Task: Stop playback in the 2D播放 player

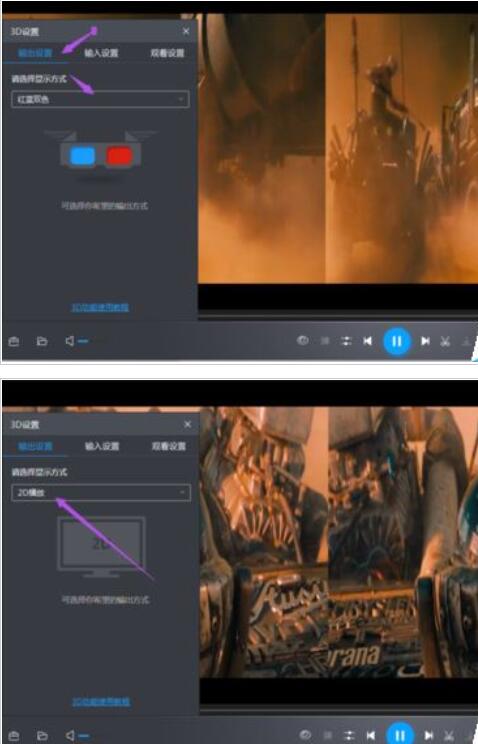Action: tap(328, 735)
